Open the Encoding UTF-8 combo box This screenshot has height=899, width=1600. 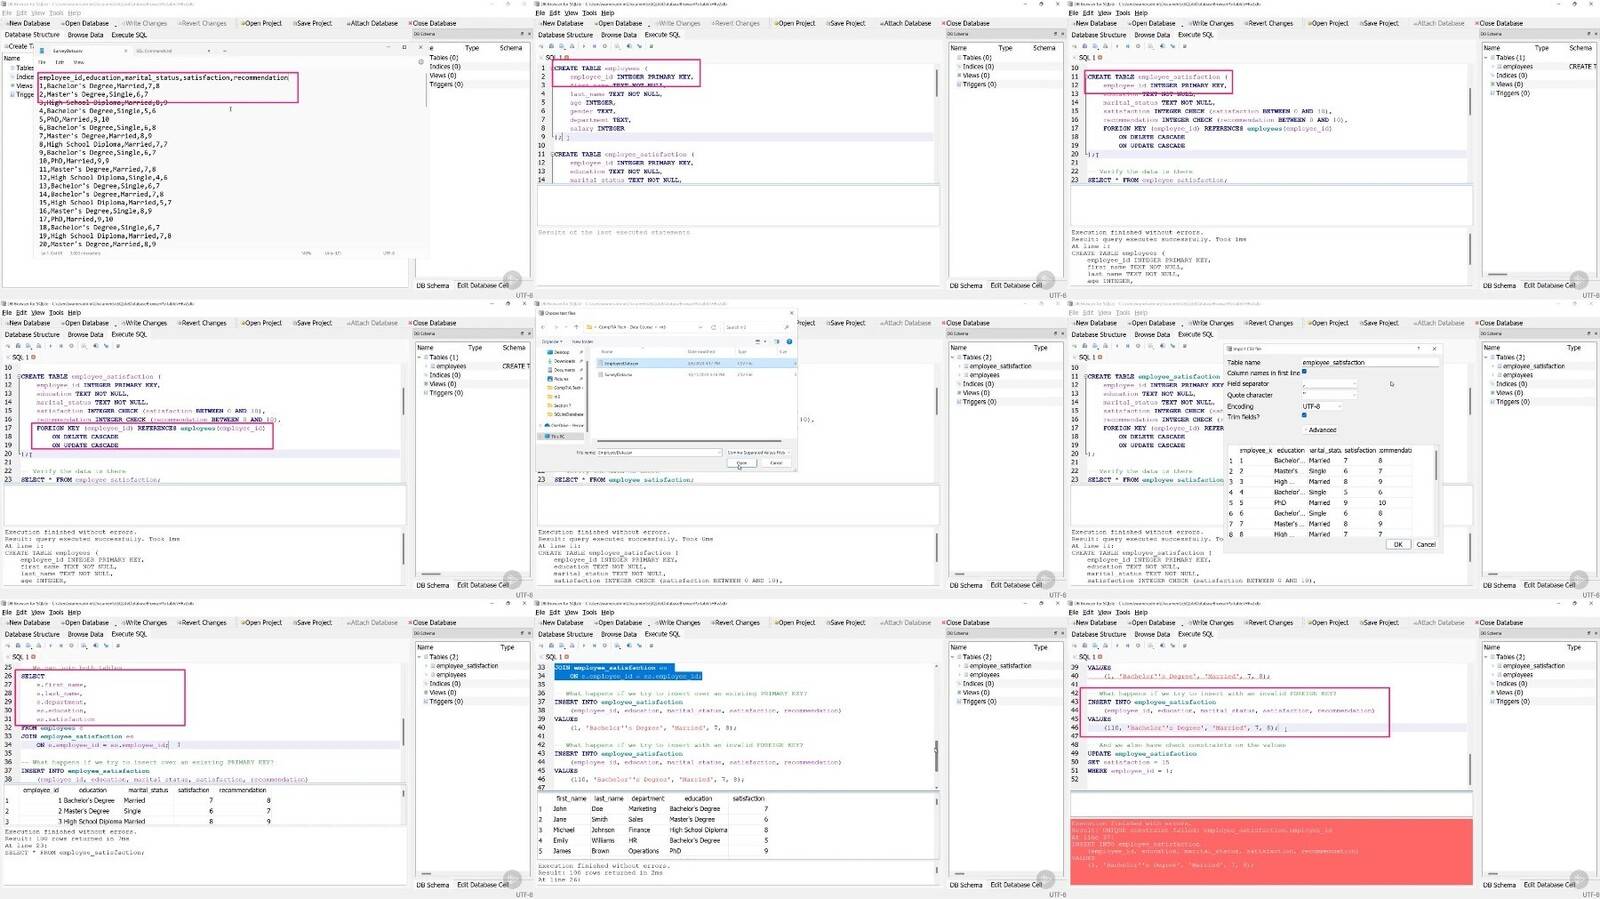[1322, 406]
